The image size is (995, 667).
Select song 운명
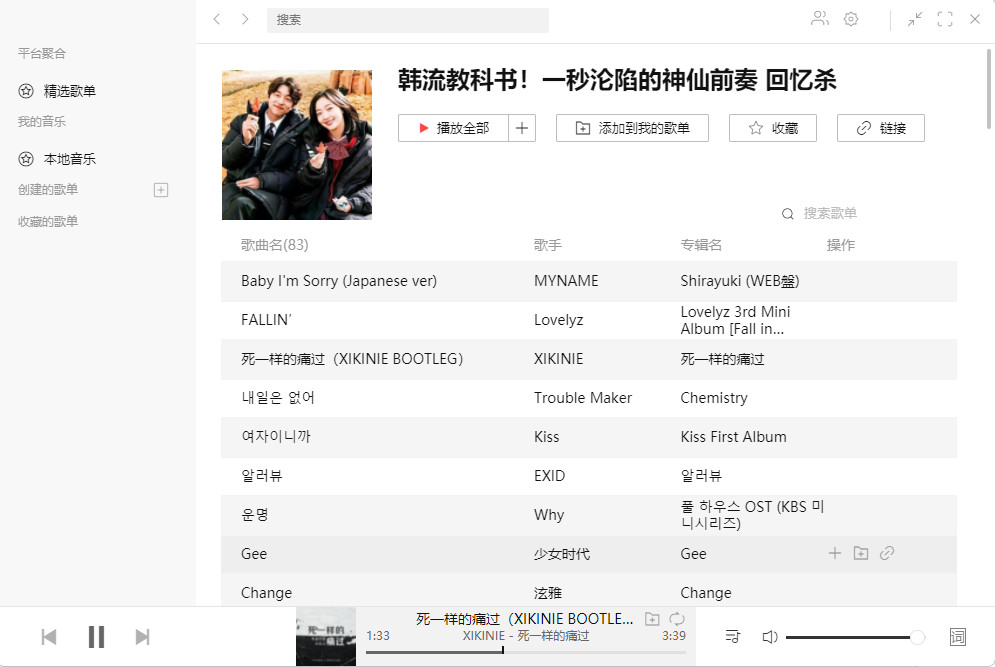point(254,515)
